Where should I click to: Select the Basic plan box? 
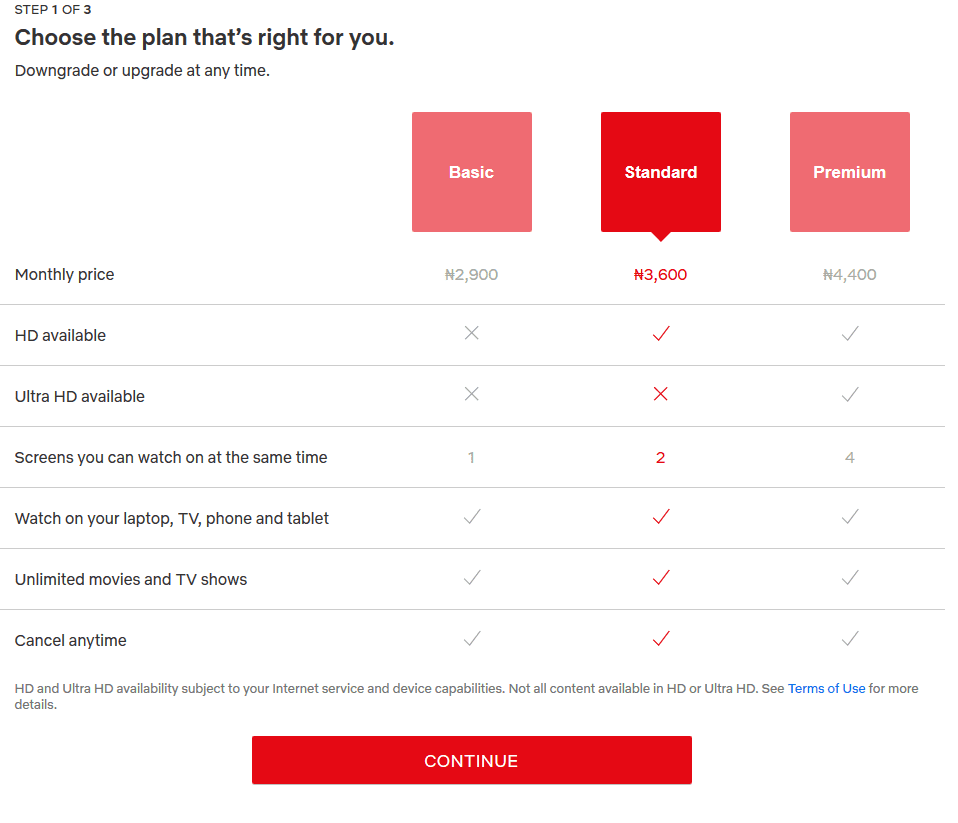[471, 172]
